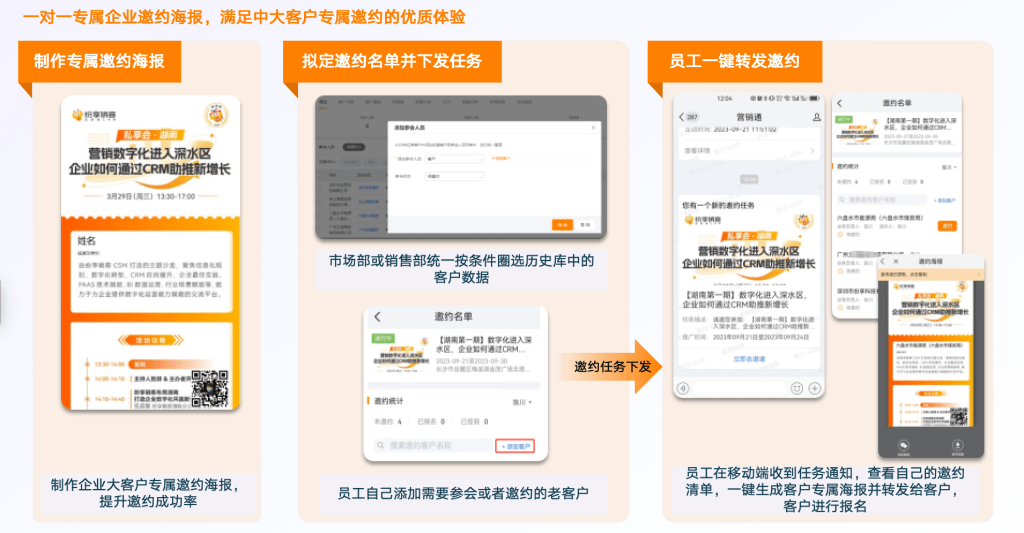Image resolution: width=1024 pixels, height=533 pixels.
Task: Tap the plus icon in the chat bar
Action: [814, 387]
